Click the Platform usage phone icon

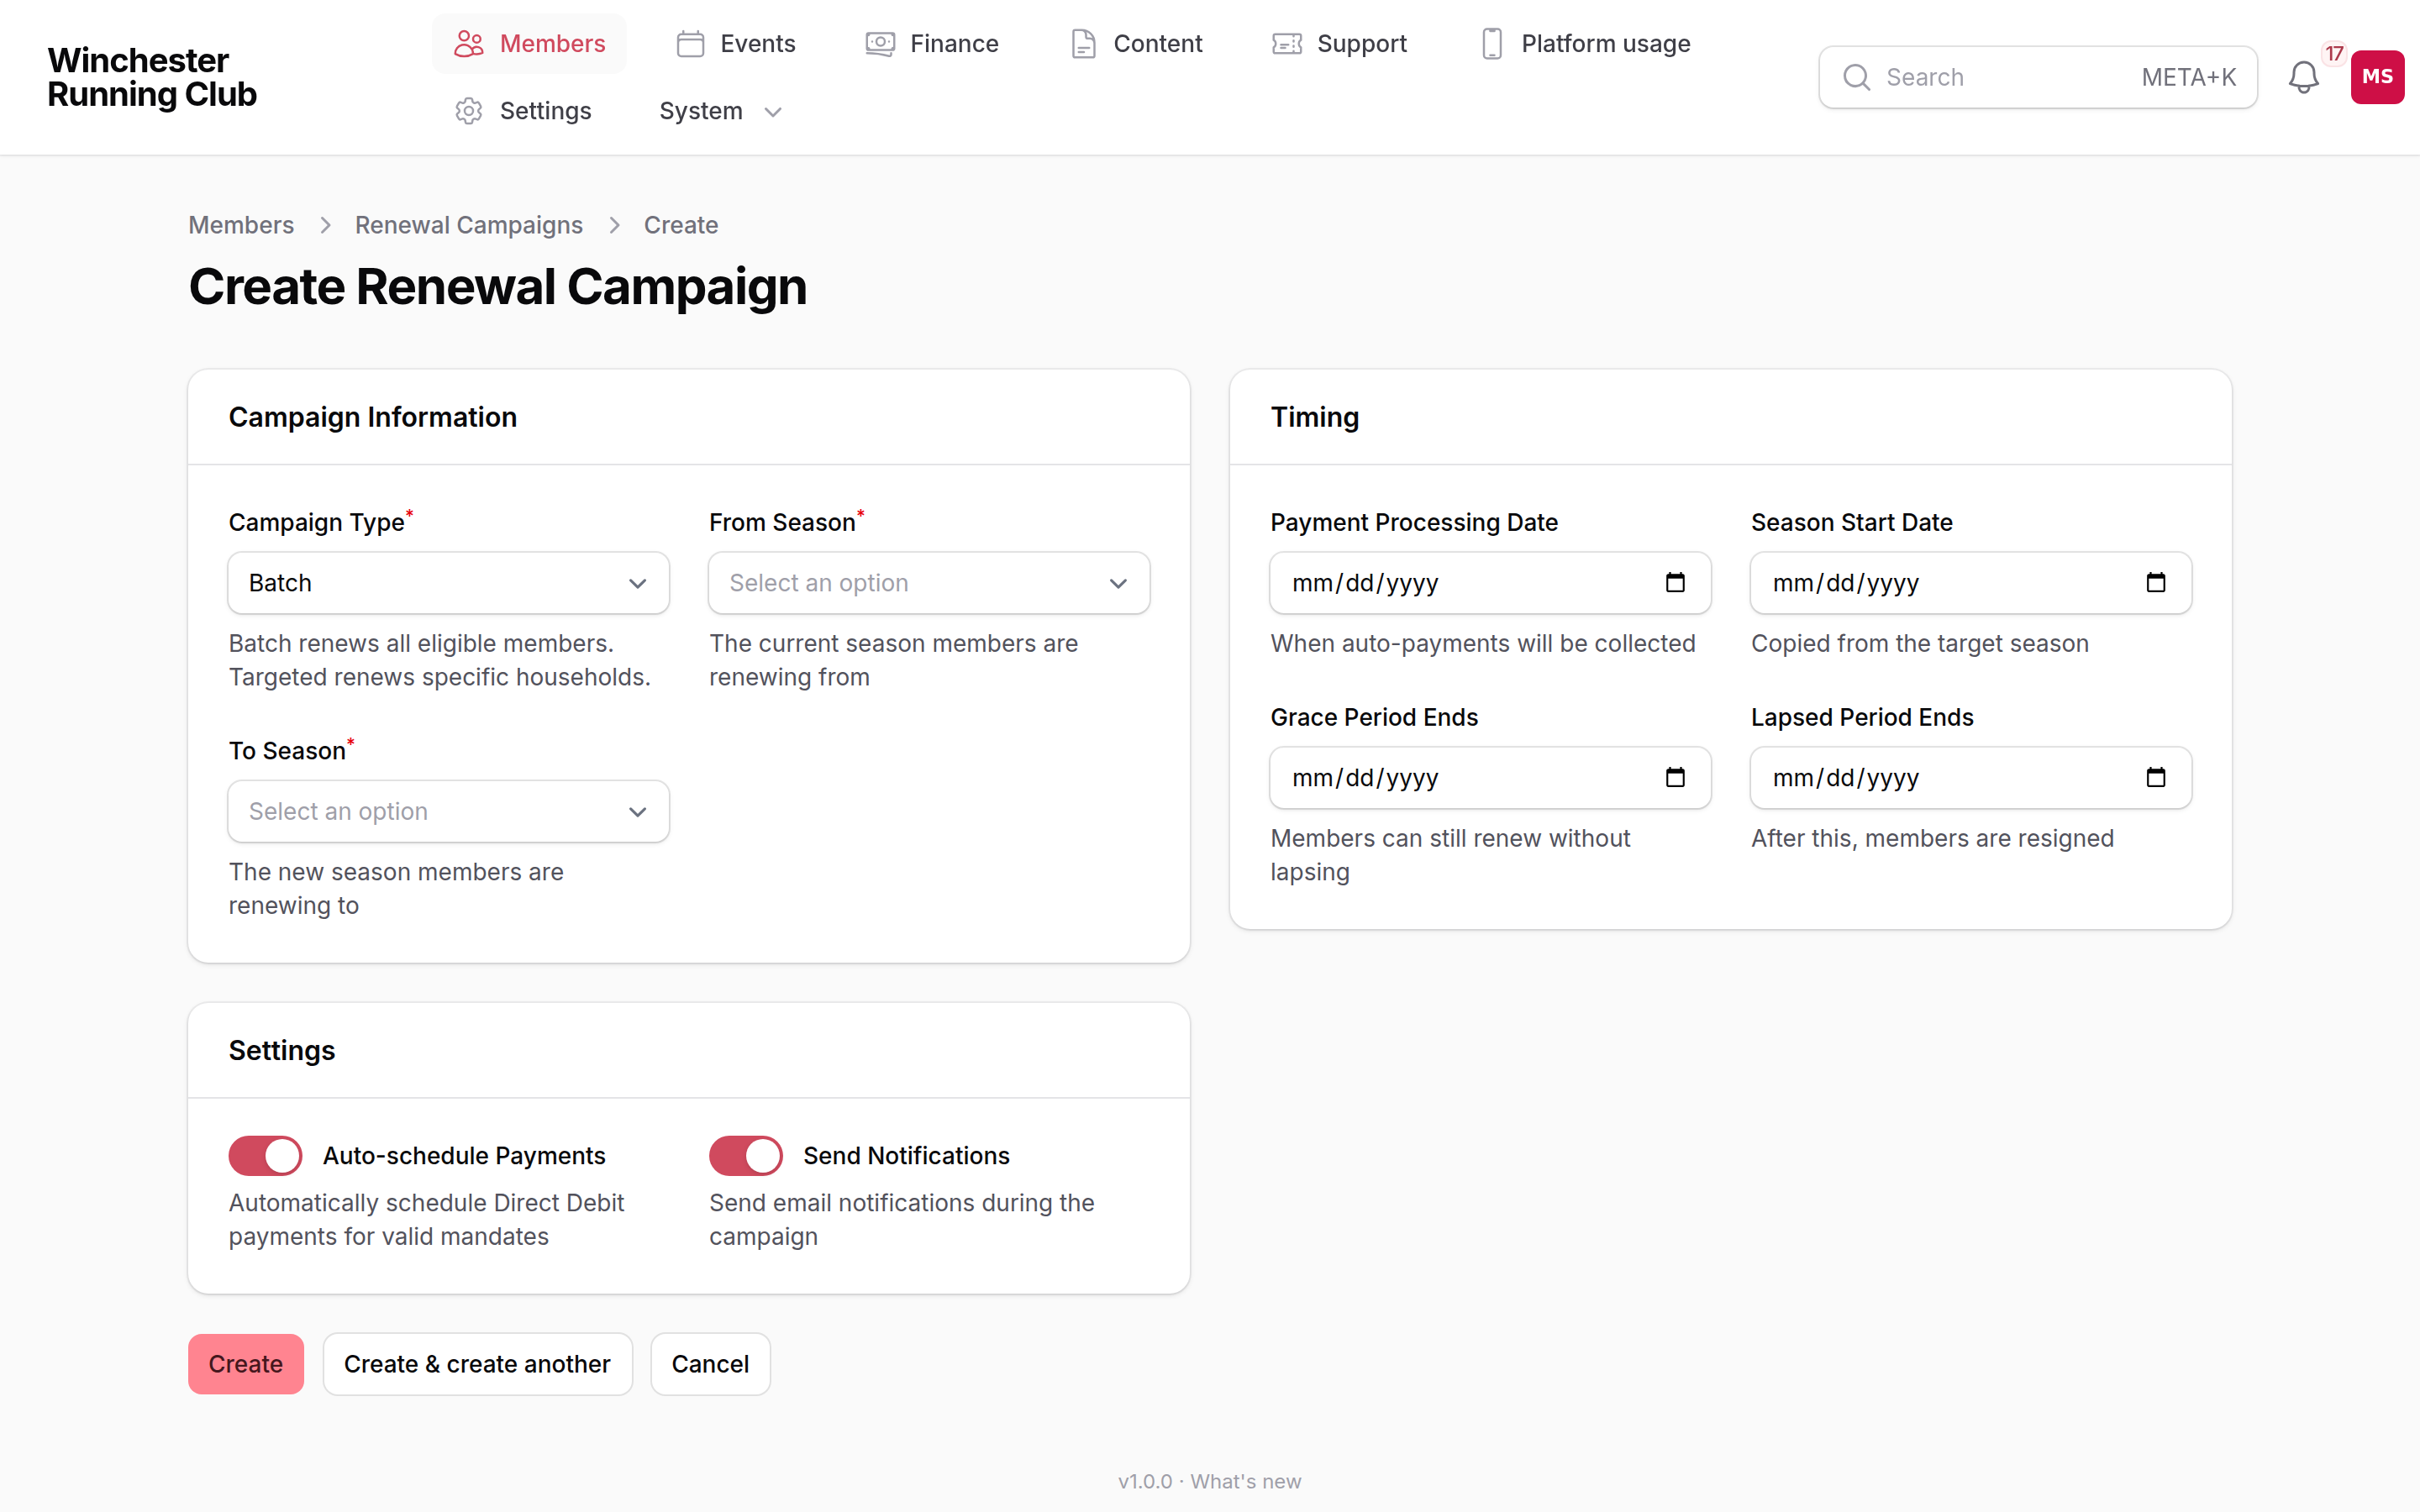click(x=1492, y=44)
